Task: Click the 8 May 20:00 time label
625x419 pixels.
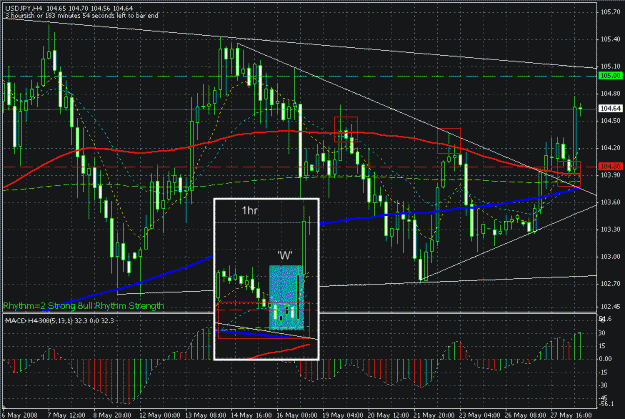Action: coord(112,415)
